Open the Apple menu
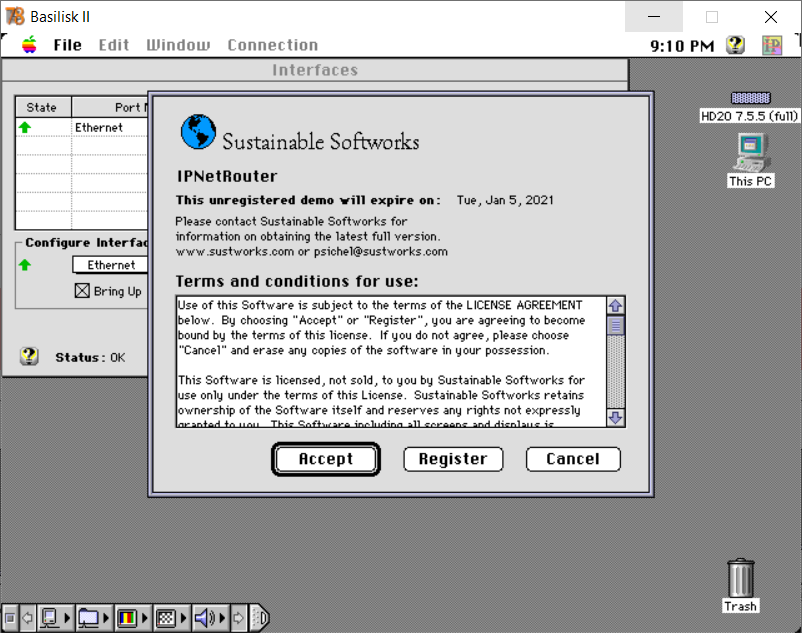The image size is (802, 633). click(29, 45)
